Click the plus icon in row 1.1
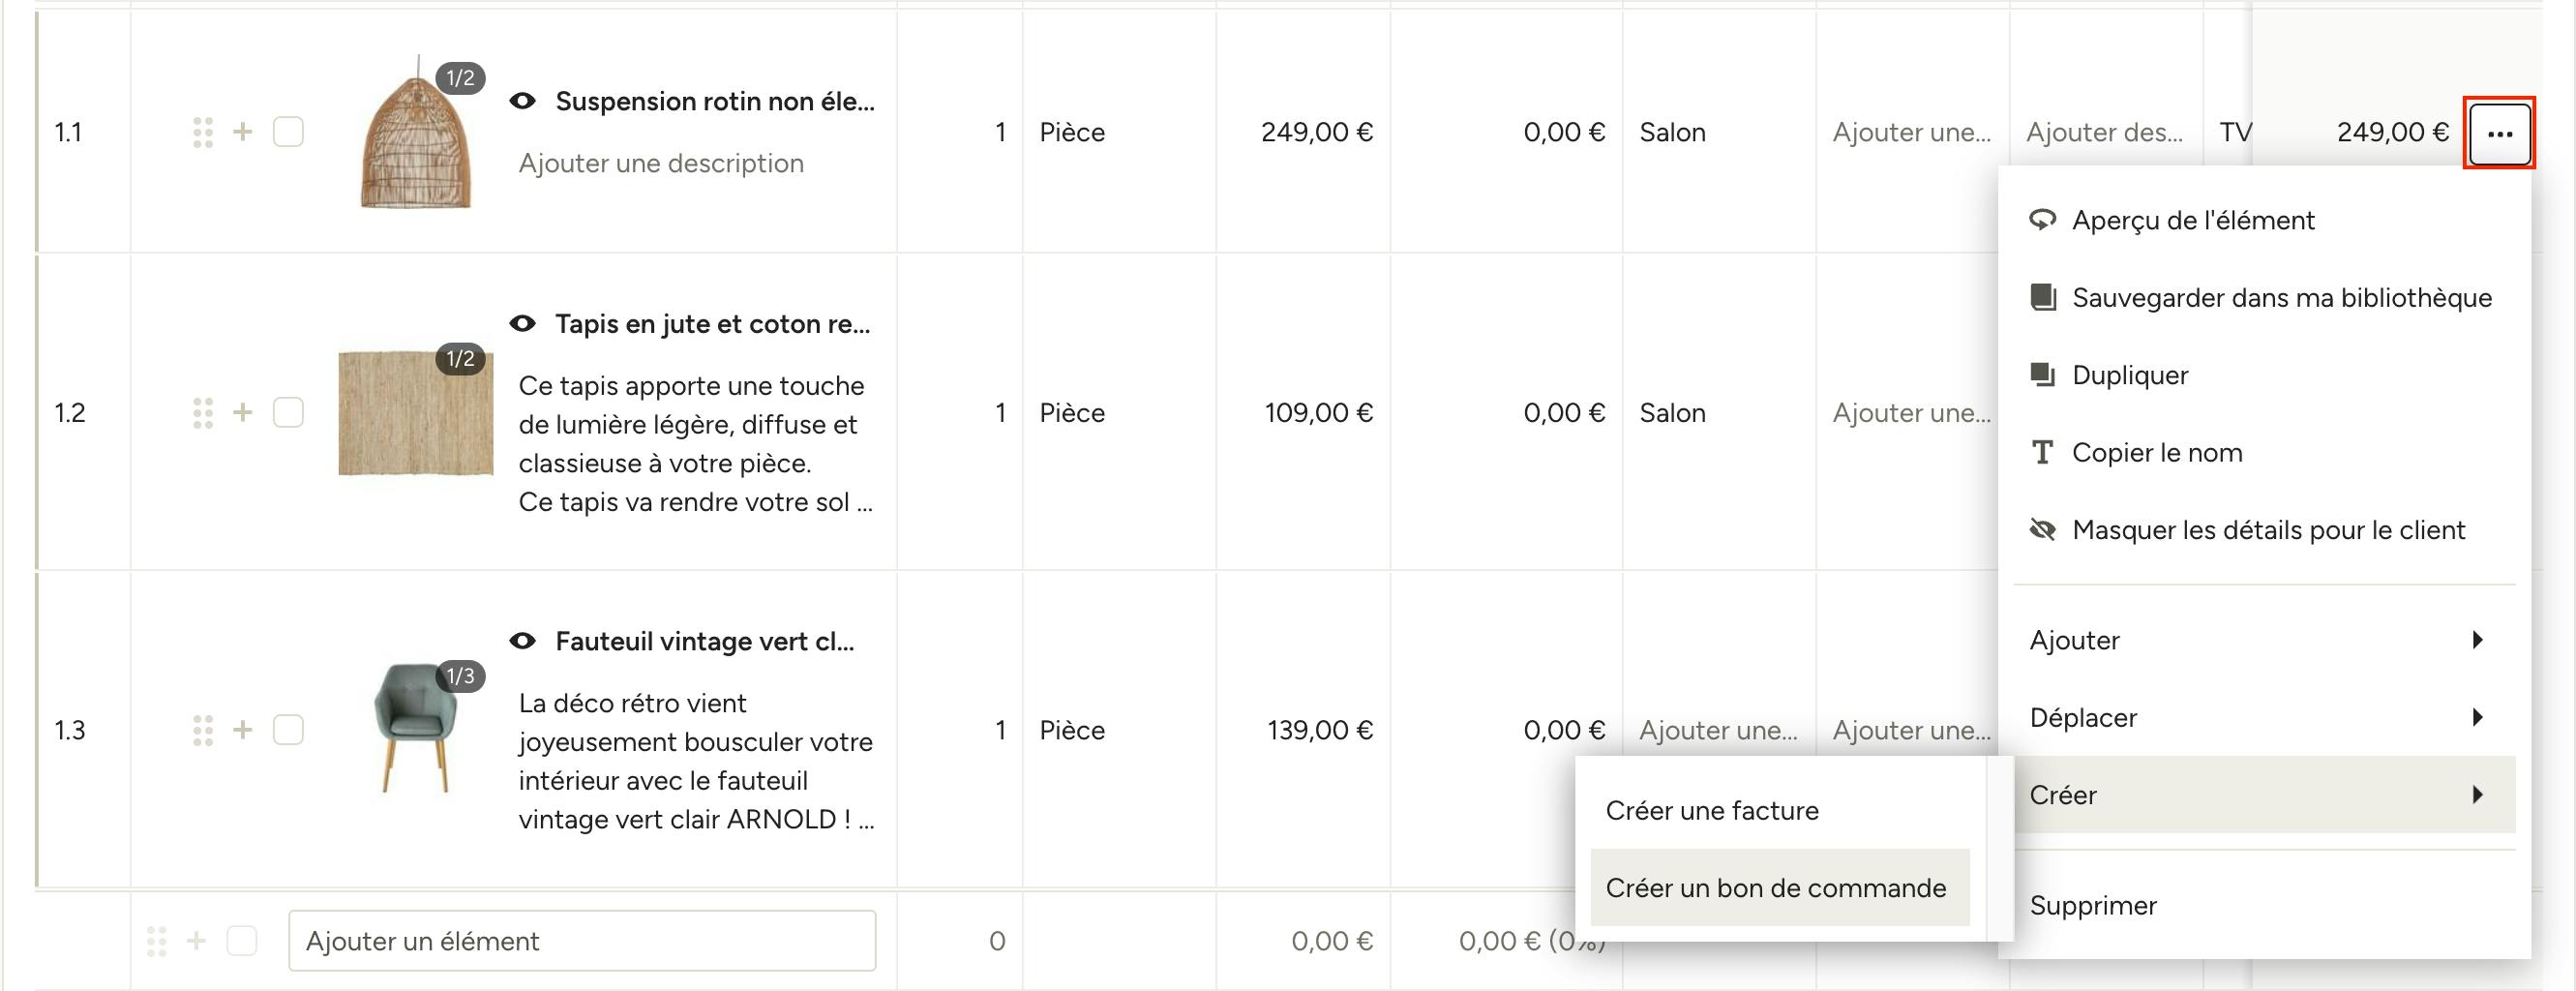 tap(243, 132)
